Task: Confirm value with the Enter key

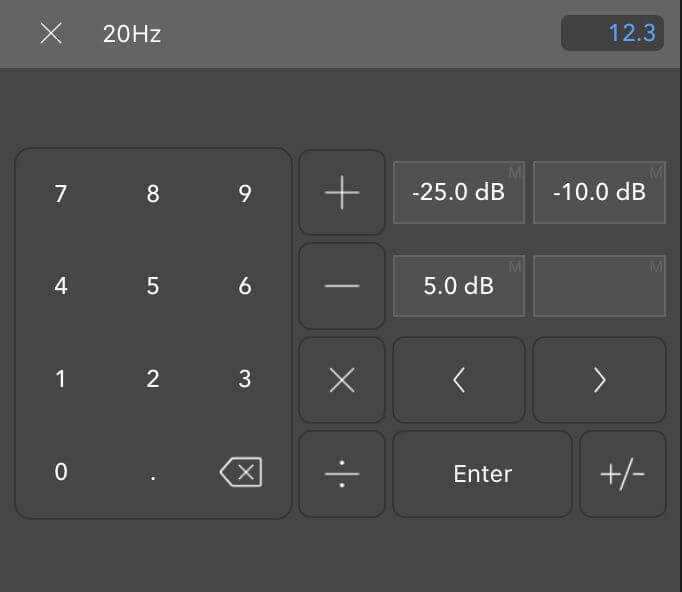Action: [x=482, y=474]
